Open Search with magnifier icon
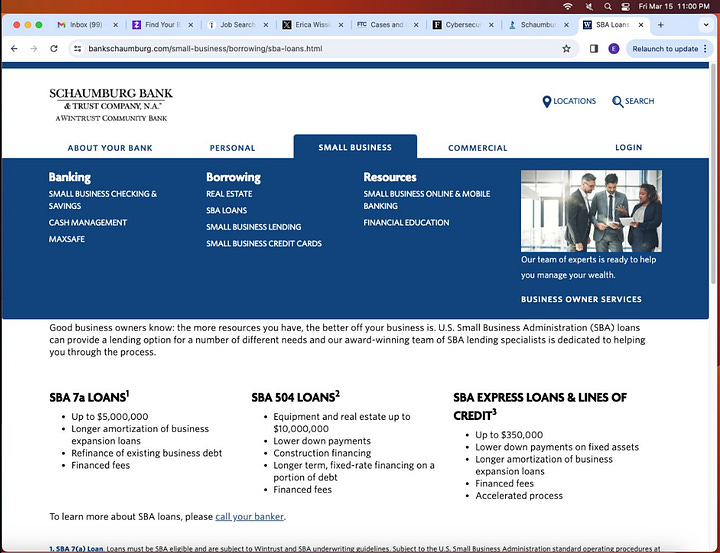Screen dimensions: 720x553 coord(633,101)
